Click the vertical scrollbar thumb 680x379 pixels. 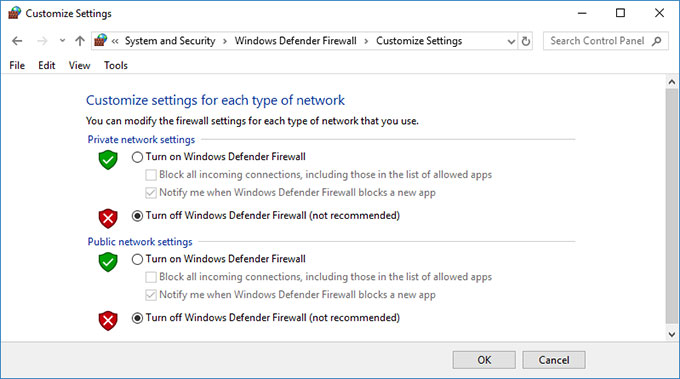672,206
